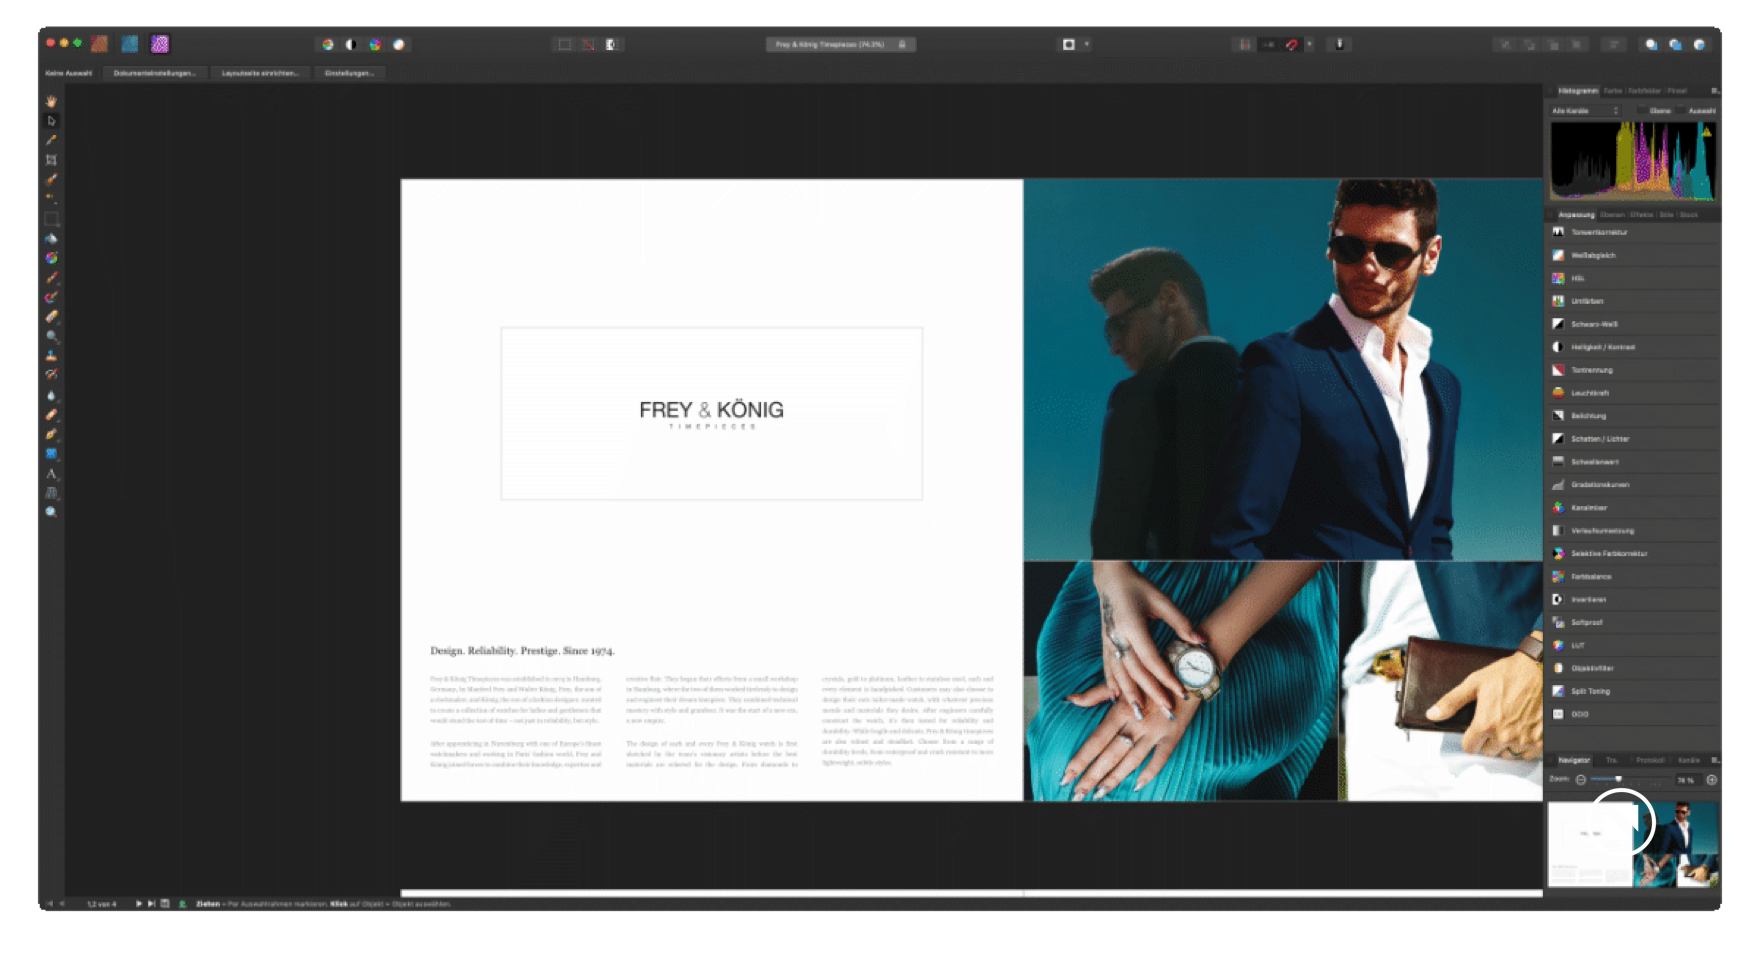Select the Clone Stamp tool
This screenshot has width=1760, height=961.
(x=51, y=356)
